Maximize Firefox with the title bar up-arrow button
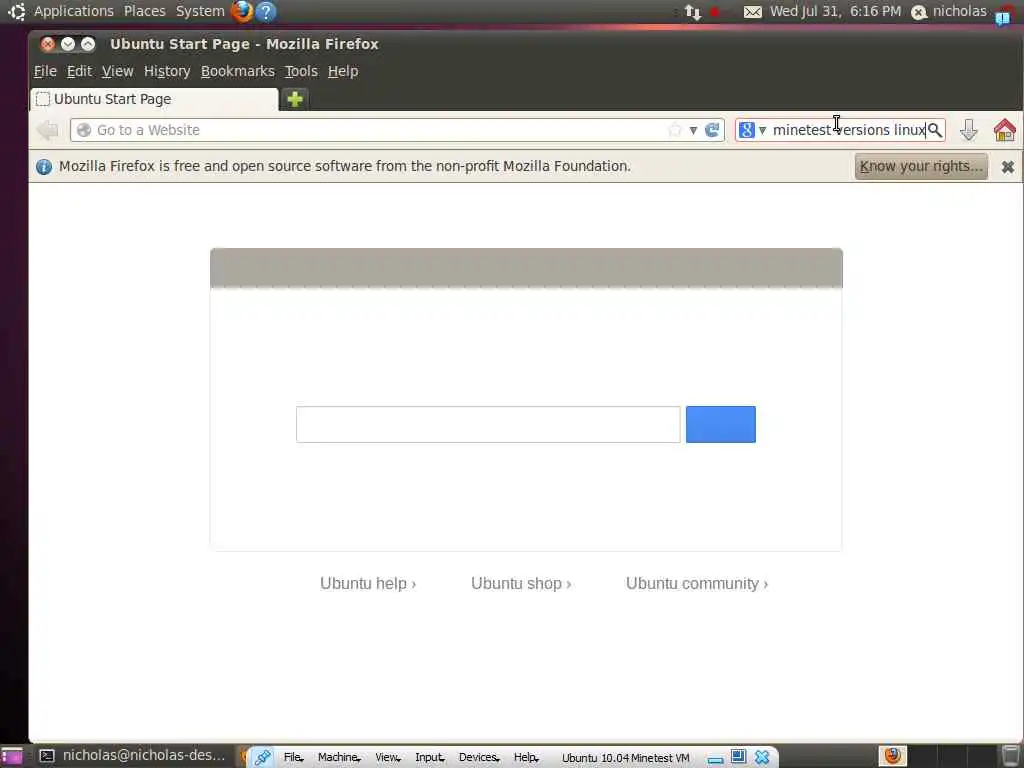This screenshot has width=1024, height=768. point(88,44)
